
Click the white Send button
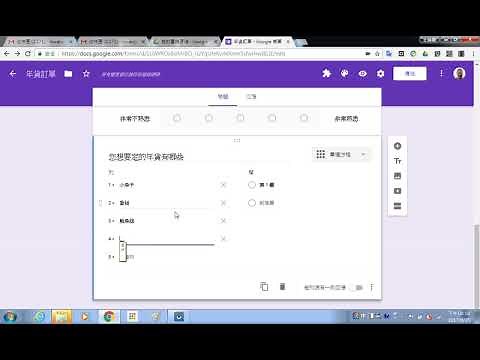(x=409, y=74)
